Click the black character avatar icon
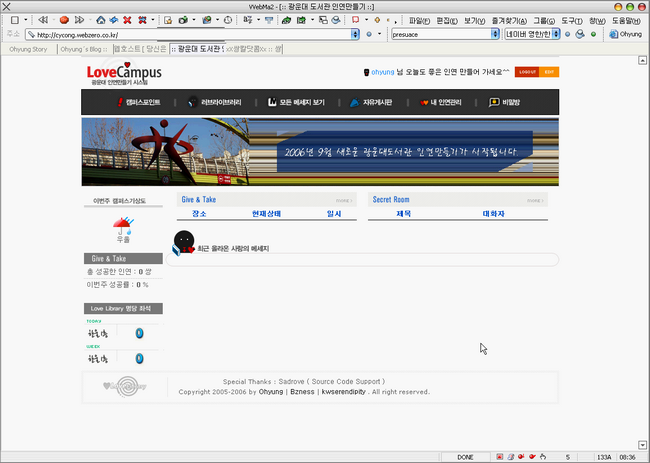 coord(184,241)
